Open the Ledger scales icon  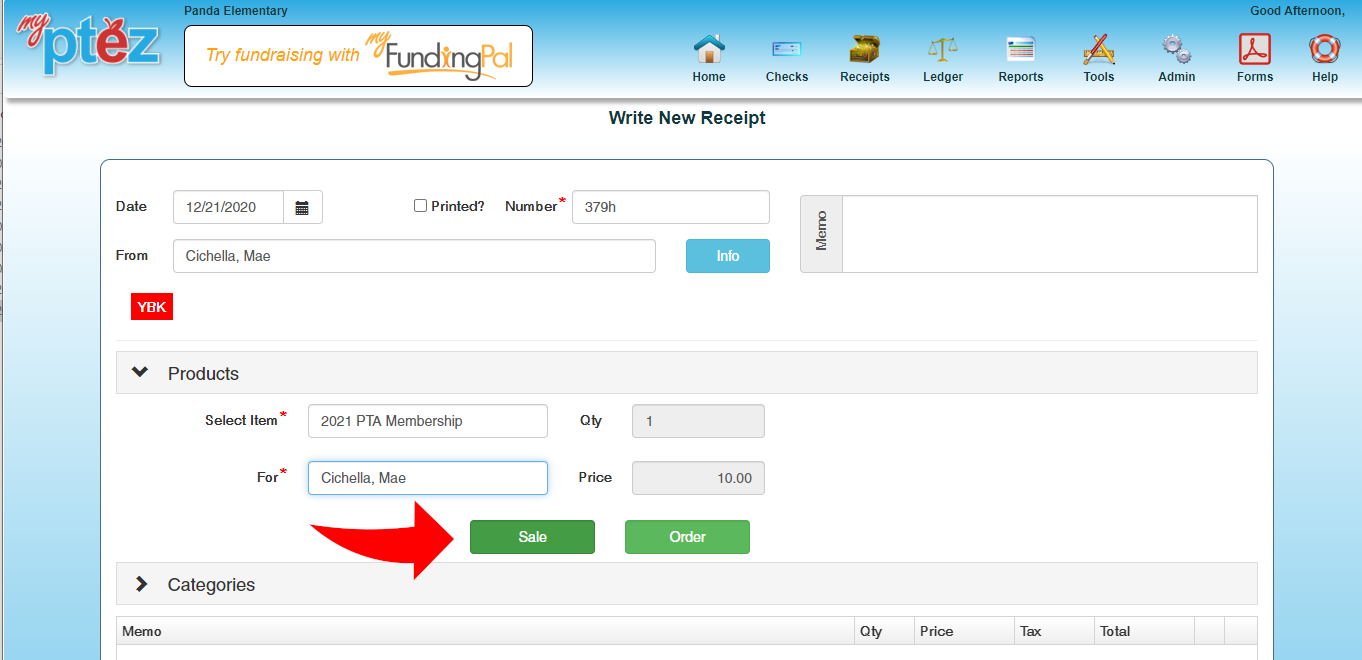point(942,49)
